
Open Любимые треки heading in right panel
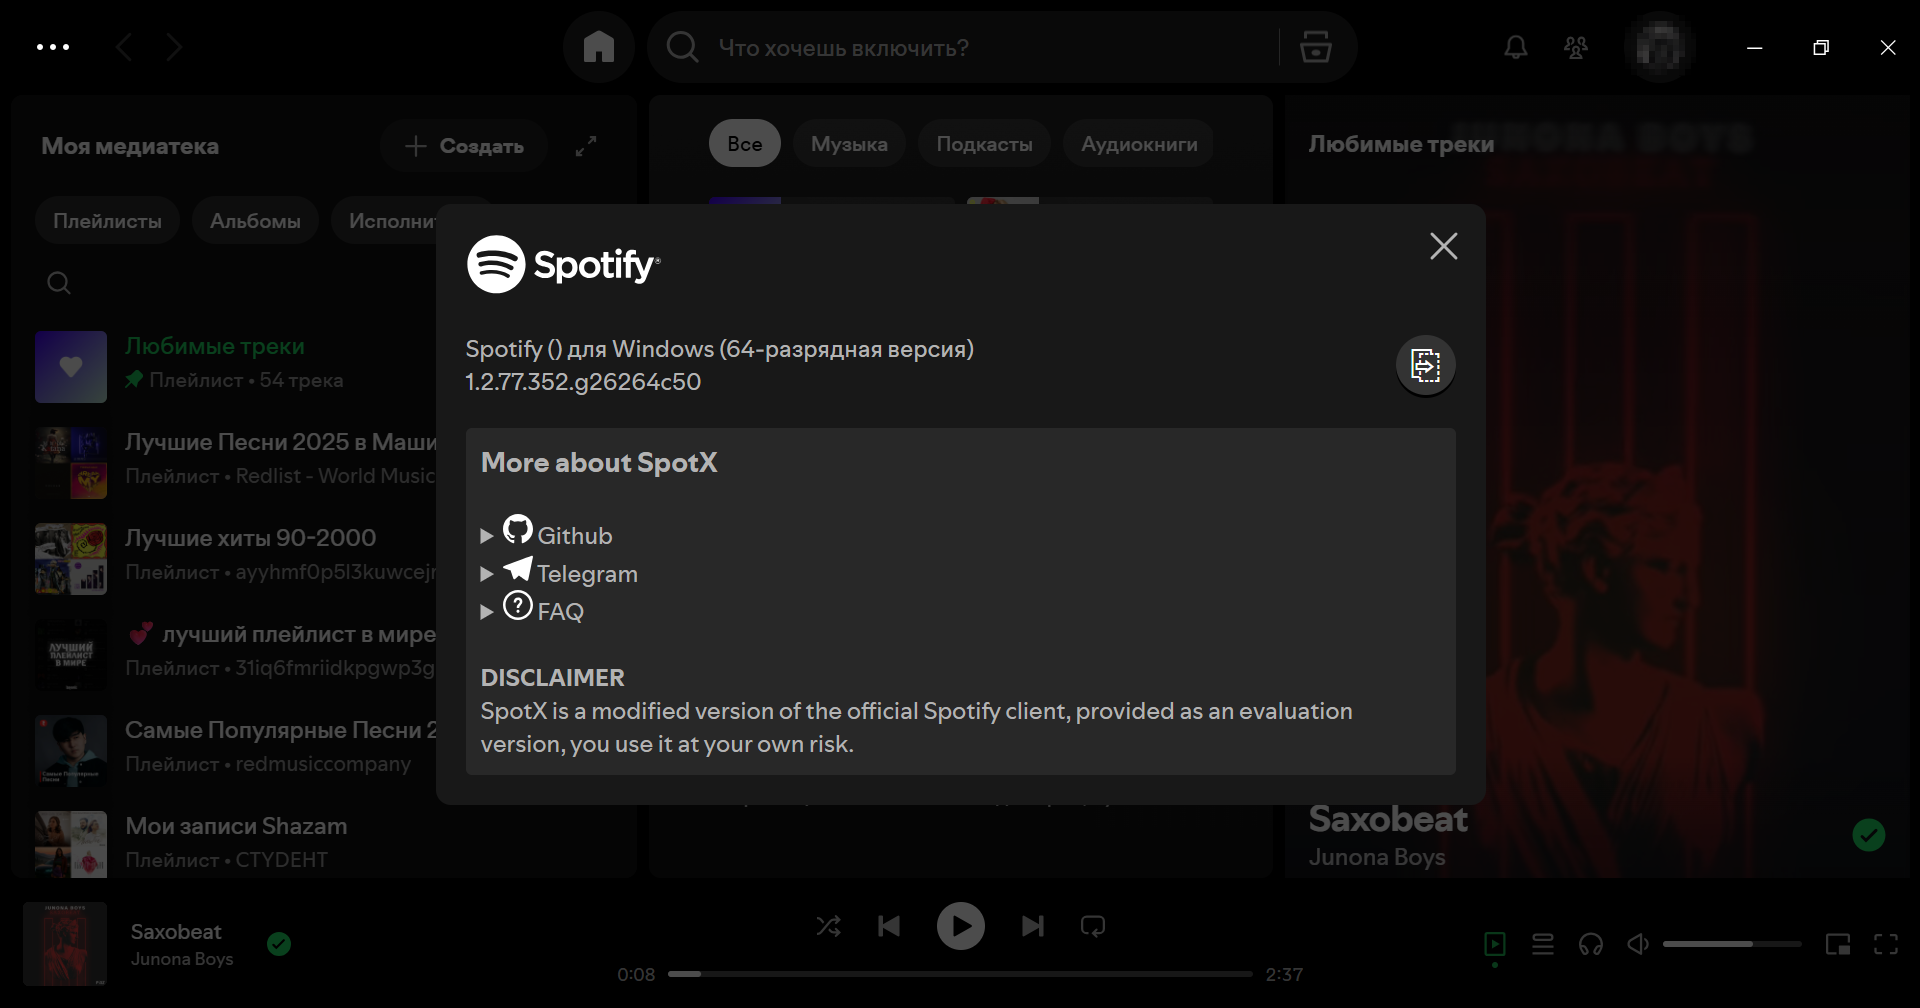click(x=1401, y=144)
